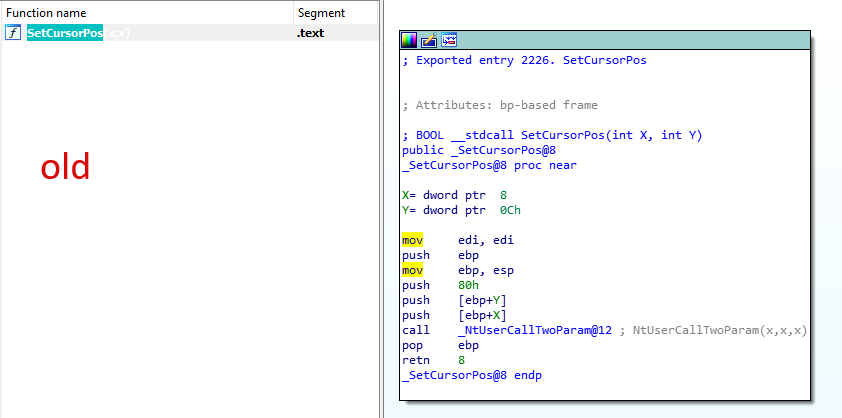
Task: Click the function 'f' icon beside SetCursorPos
Action: pos(14,33)
